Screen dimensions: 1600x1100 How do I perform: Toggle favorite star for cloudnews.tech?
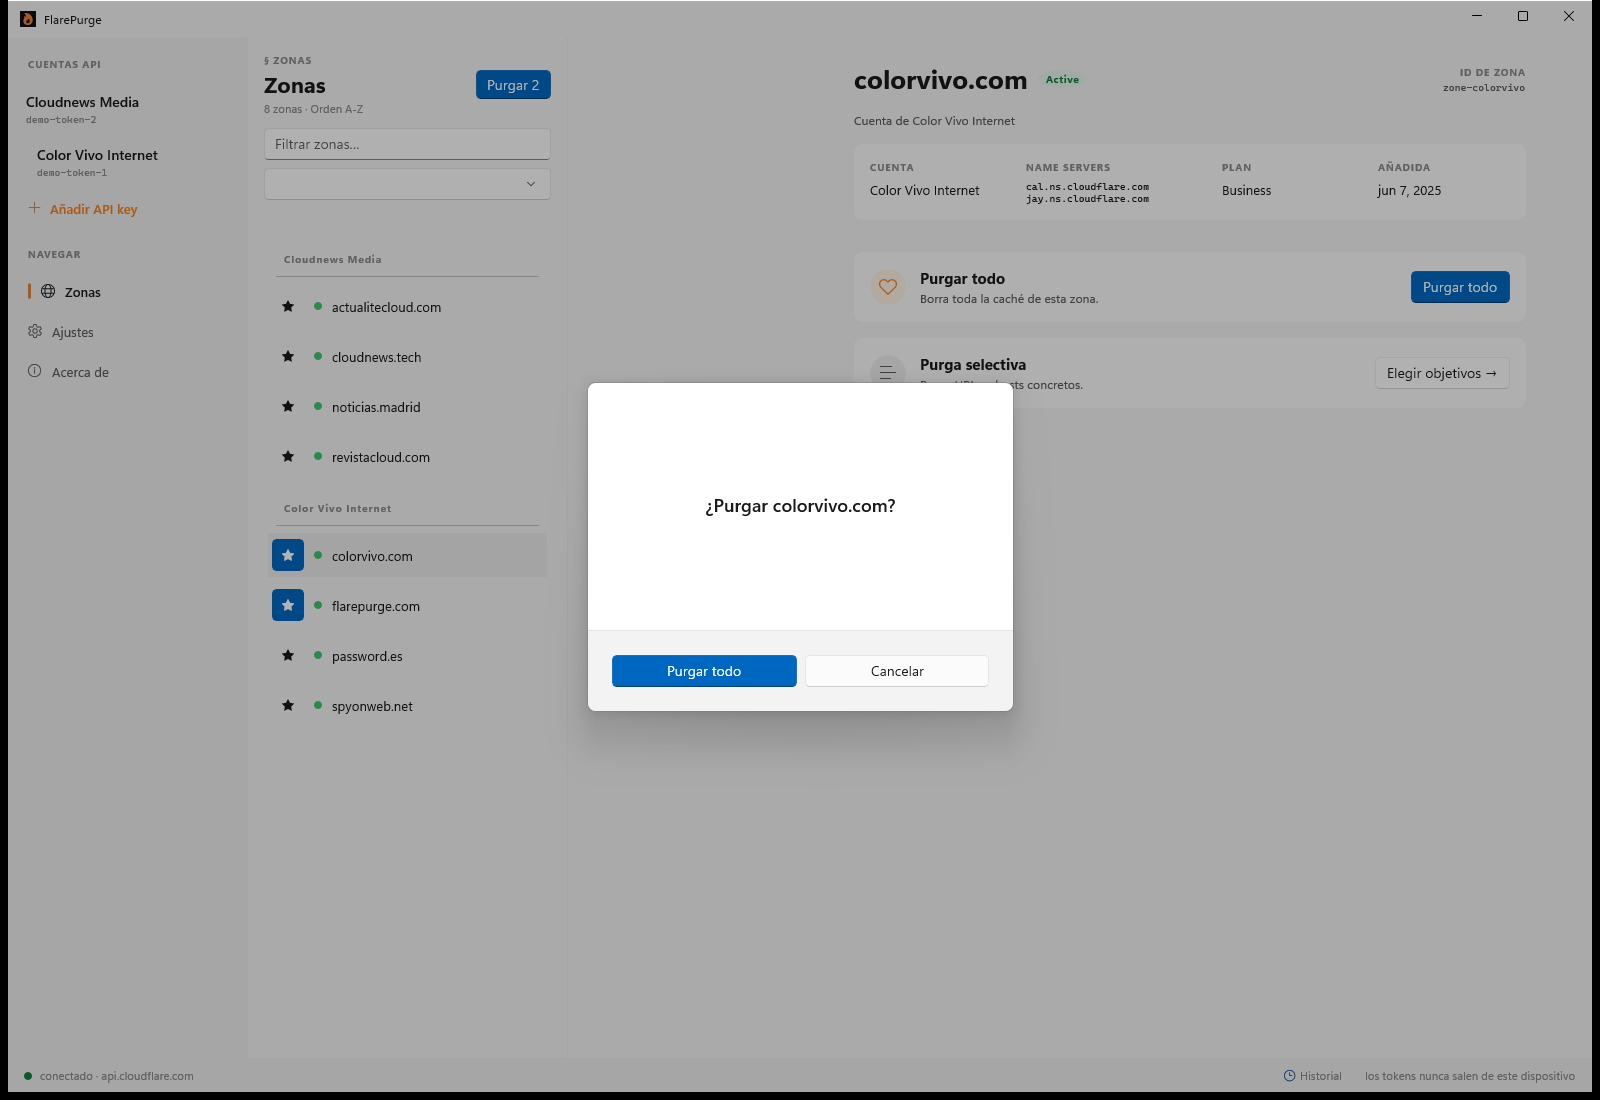pos(288,357)
